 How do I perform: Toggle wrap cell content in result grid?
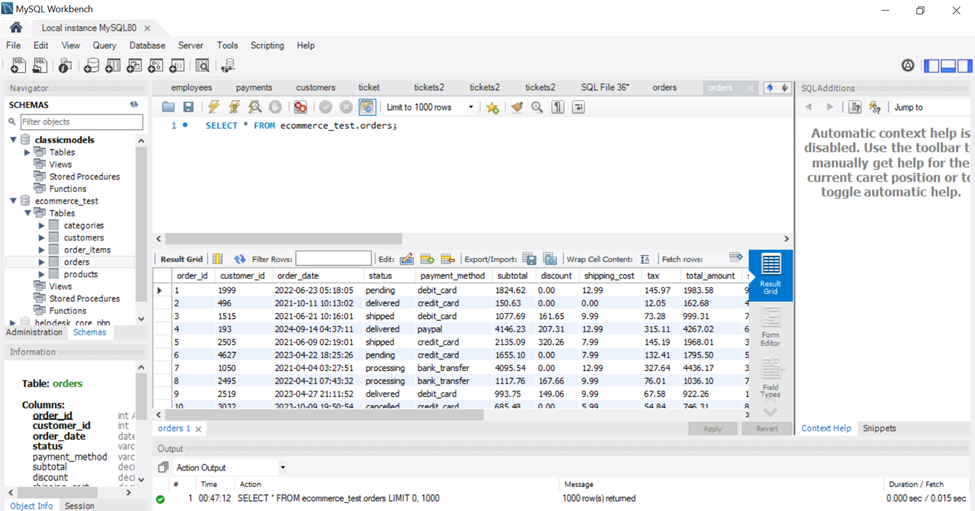tap(645, 259)
